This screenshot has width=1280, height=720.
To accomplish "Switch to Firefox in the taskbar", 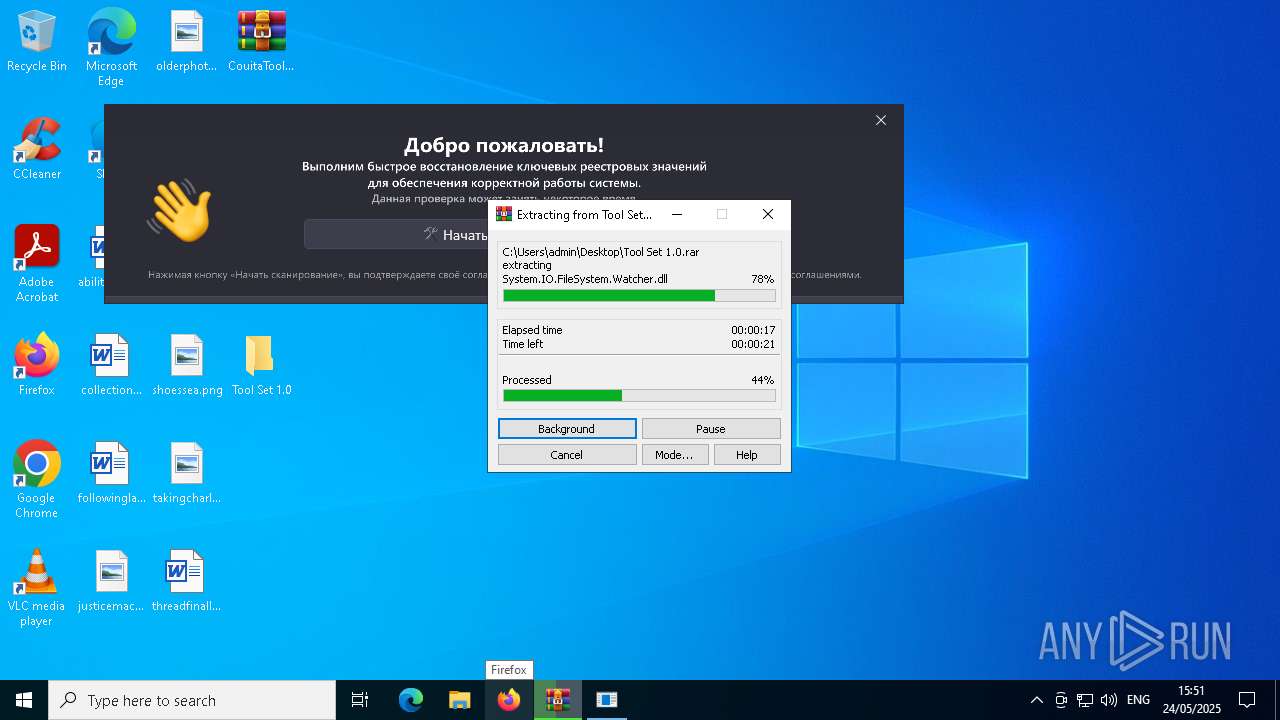I will 509,700.
